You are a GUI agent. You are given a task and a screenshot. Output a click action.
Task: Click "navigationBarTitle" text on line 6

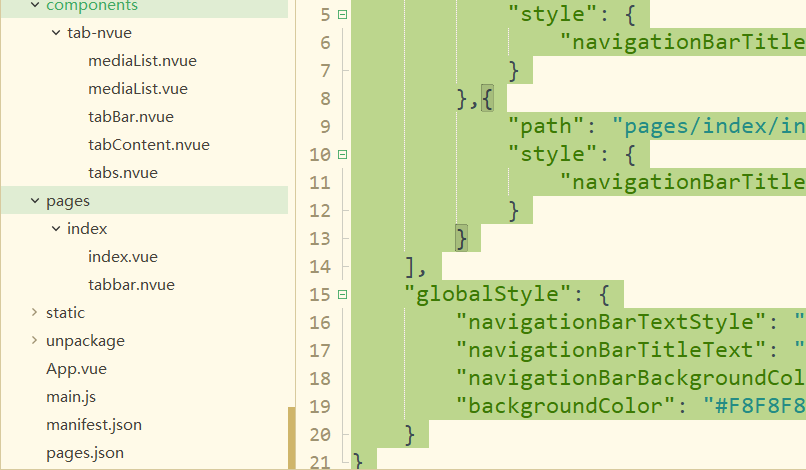[682, 42]
